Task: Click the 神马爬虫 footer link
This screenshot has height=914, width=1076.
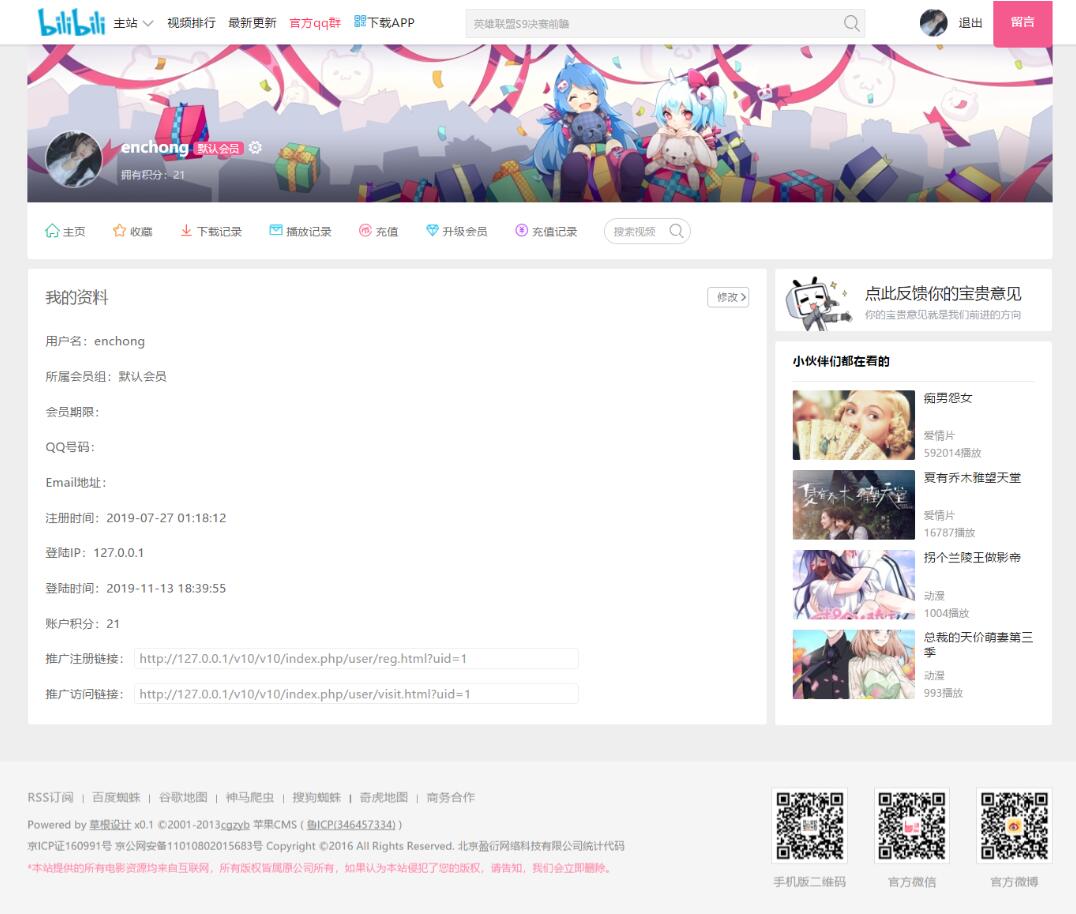Action: pos(250,797)
